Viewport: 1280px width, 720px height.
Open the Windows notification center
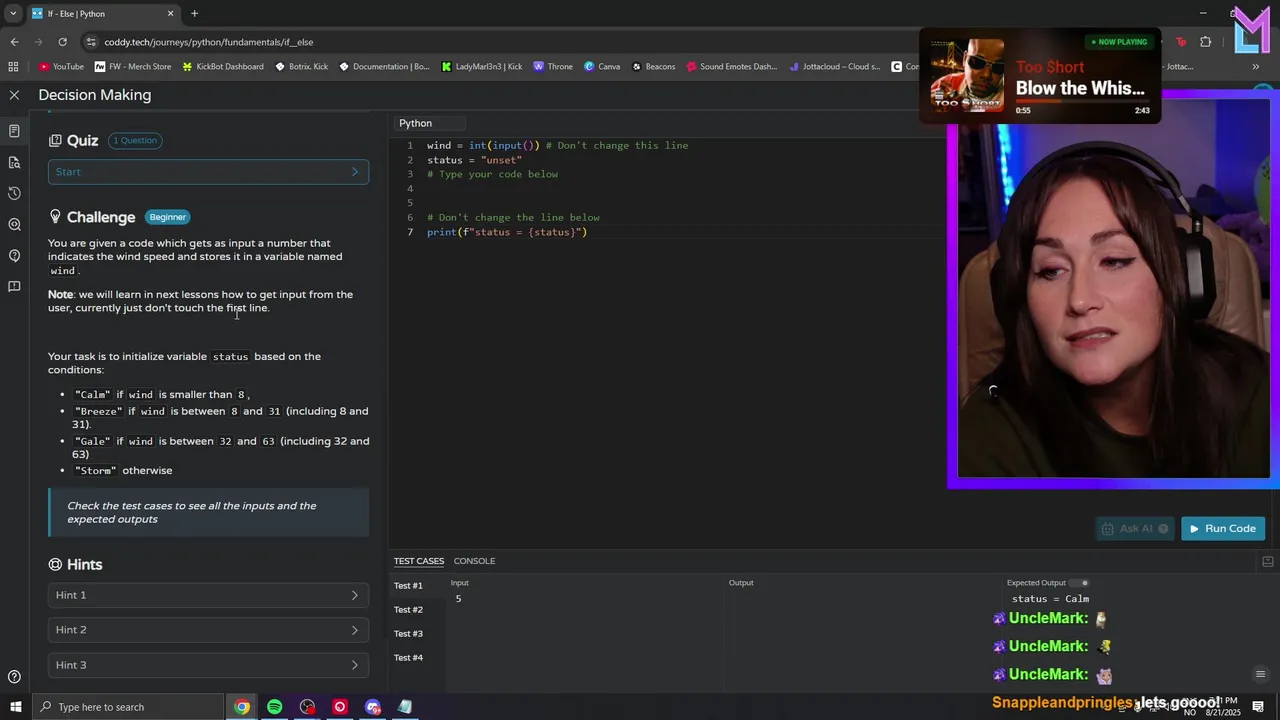coord(1258,707)
